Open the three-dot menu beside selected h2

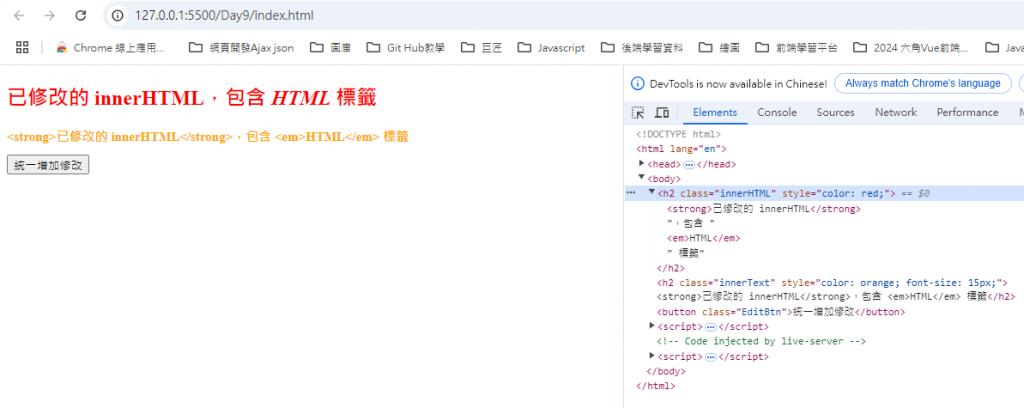[631, 193]
